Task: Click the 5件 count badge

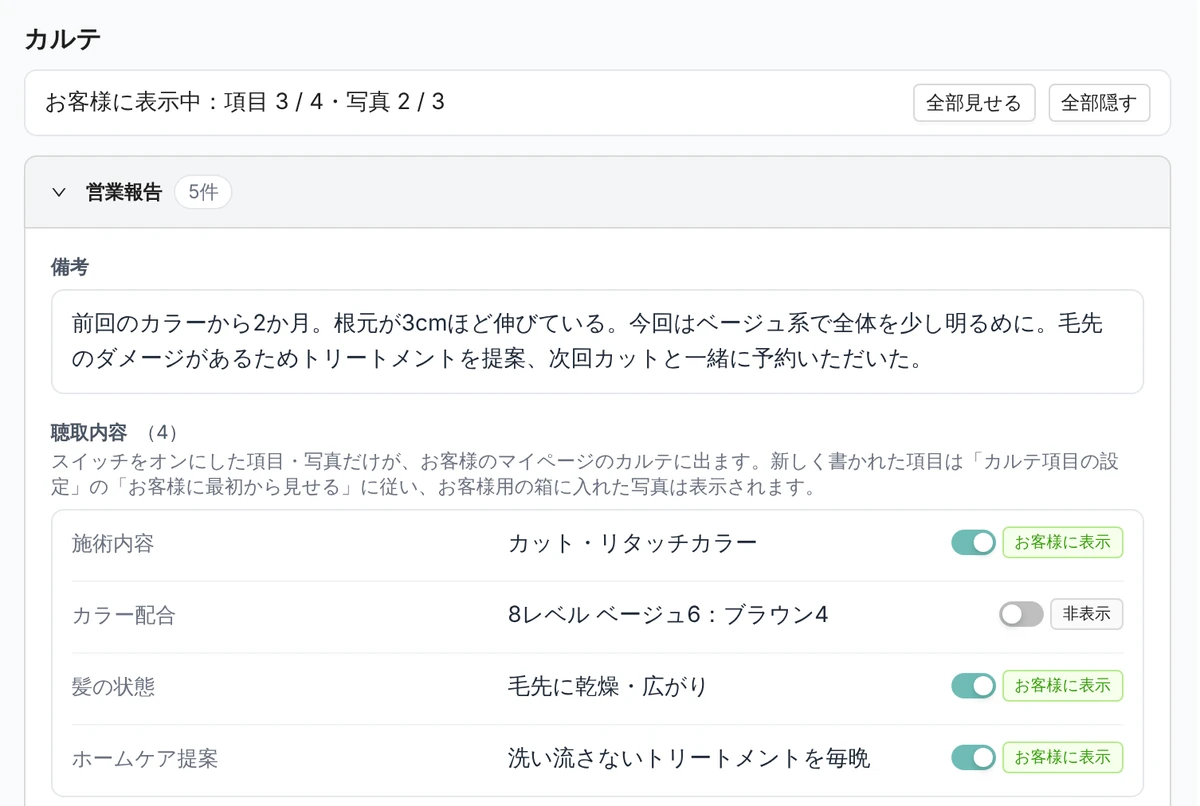Action: 203,192
